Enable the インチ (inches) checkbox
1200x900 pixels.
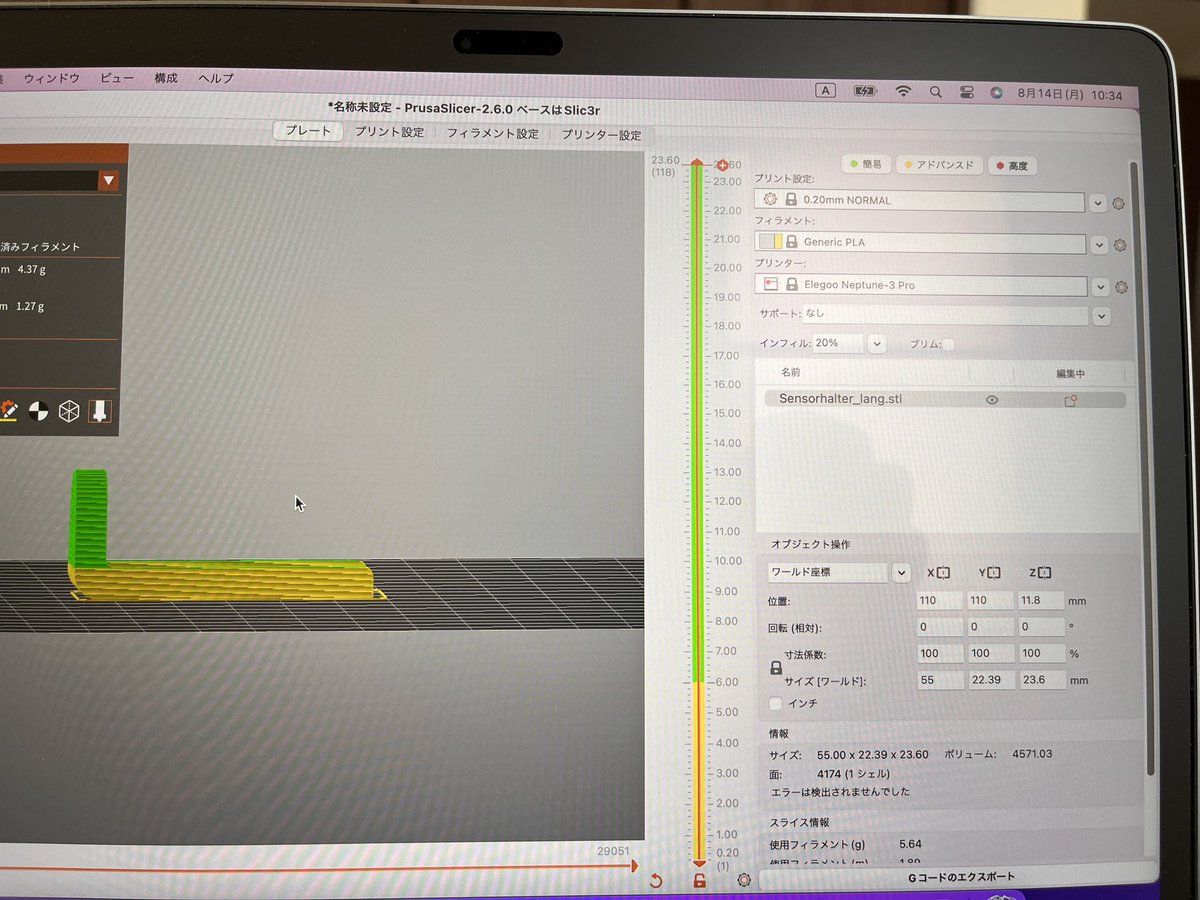point(776,703)
